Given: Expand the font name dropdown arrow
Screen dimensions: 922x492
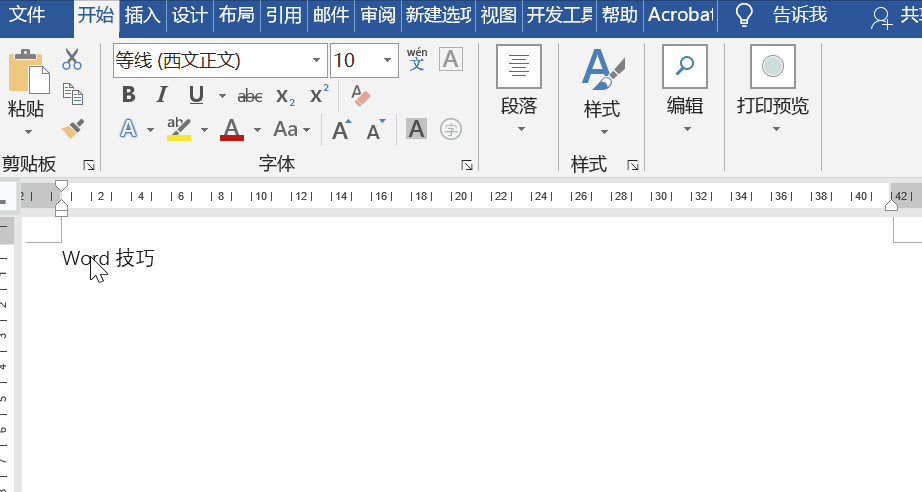Looking at the screenshot, I should click(x=316, y=60).
